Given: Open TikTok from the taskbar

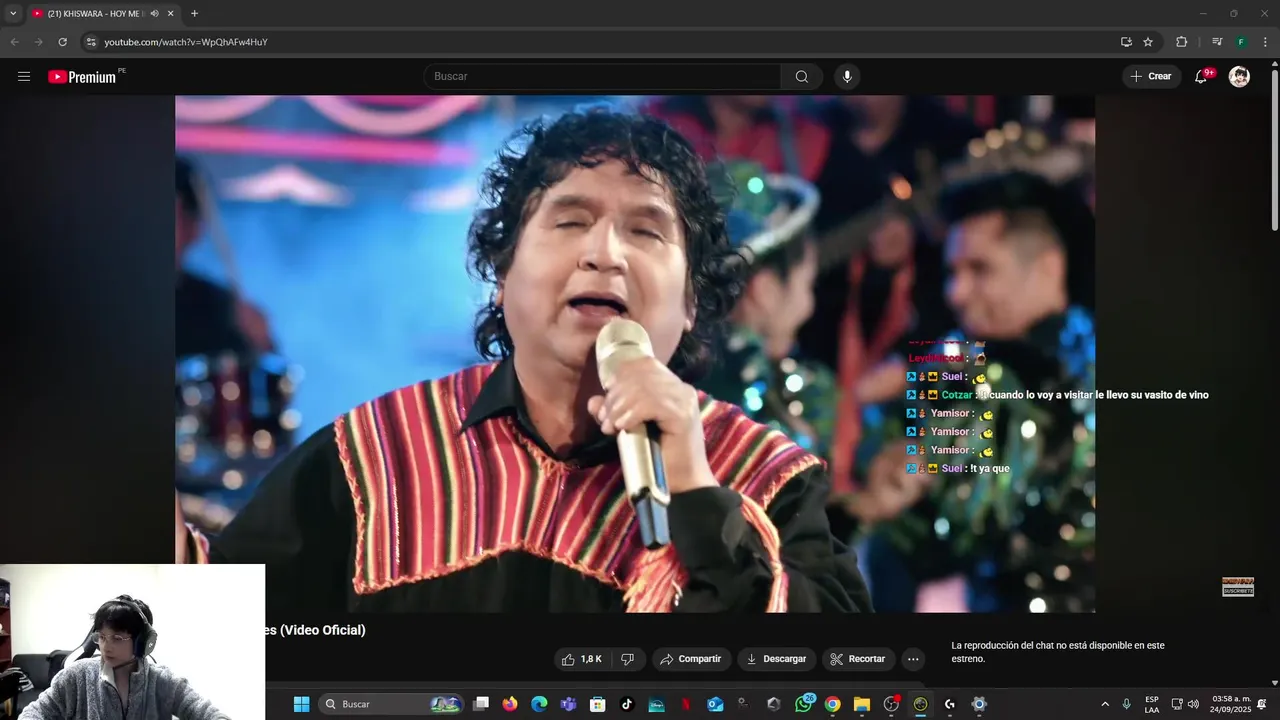Looking at the screenshot, I should click(x=627, y=704).
